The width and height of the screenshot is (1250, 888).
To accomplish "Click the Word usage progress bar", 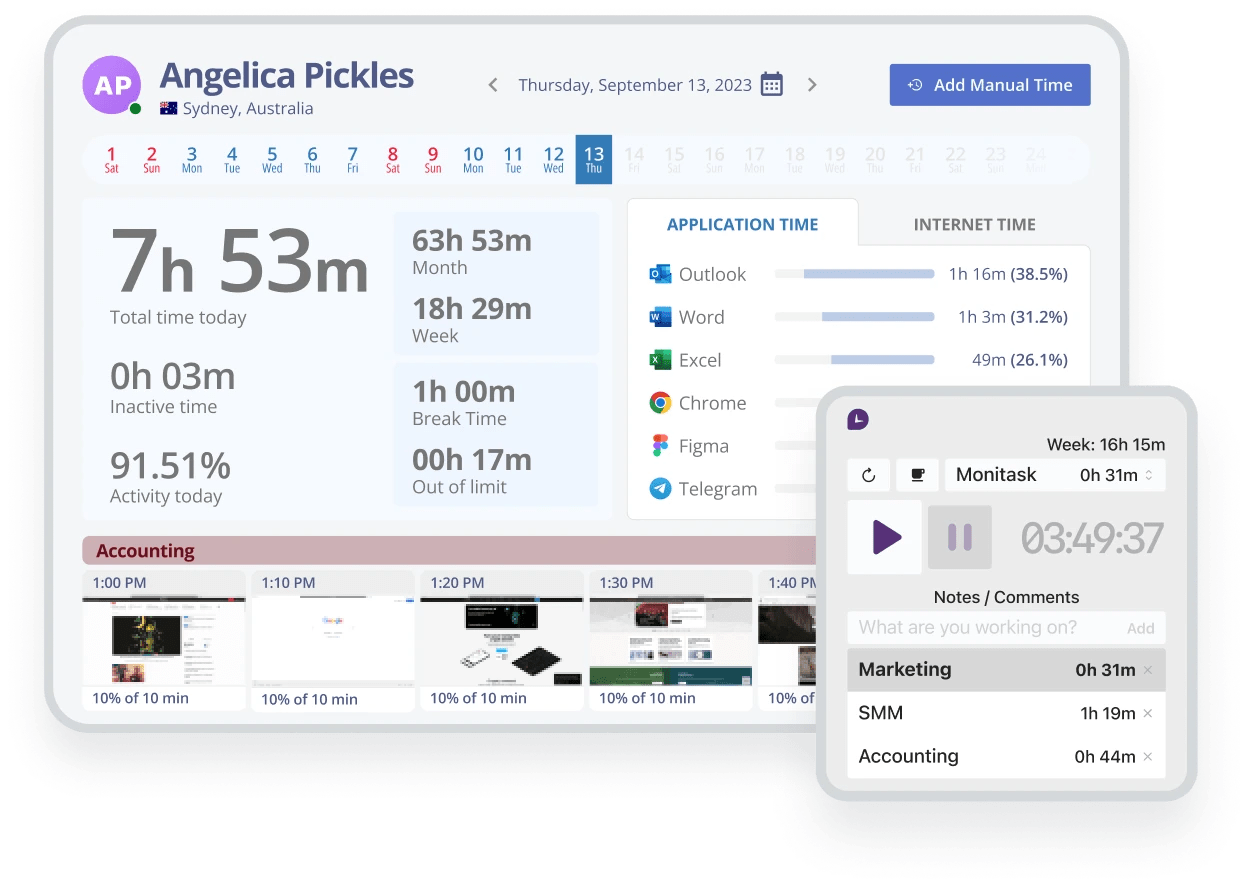I will click(x=854, y=317).
